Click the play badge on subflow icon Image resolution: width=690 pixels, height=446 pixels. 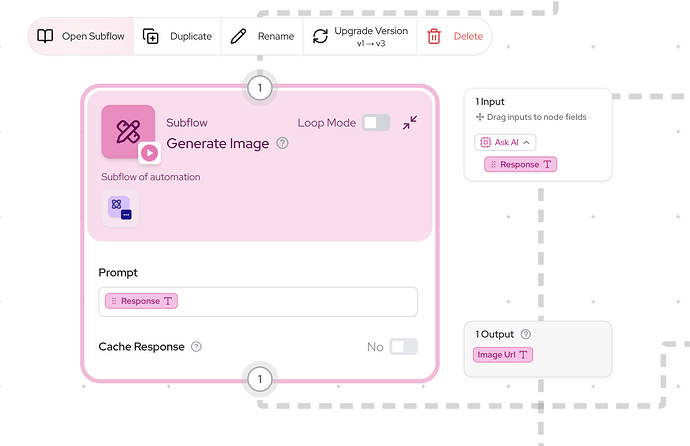click(150, 153)
